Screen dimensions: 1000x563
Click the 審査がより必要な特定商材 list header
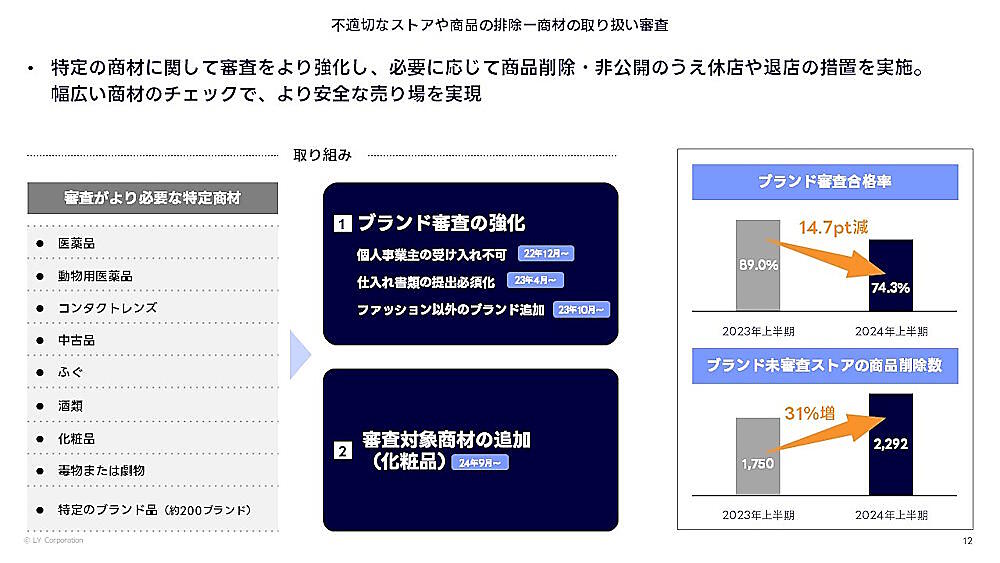pos(152,198)
